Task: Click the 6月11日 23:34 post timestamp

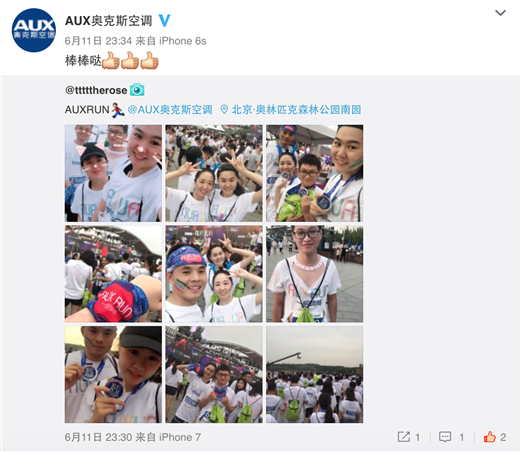Action: pyautogui.click(x=98, y=41)
